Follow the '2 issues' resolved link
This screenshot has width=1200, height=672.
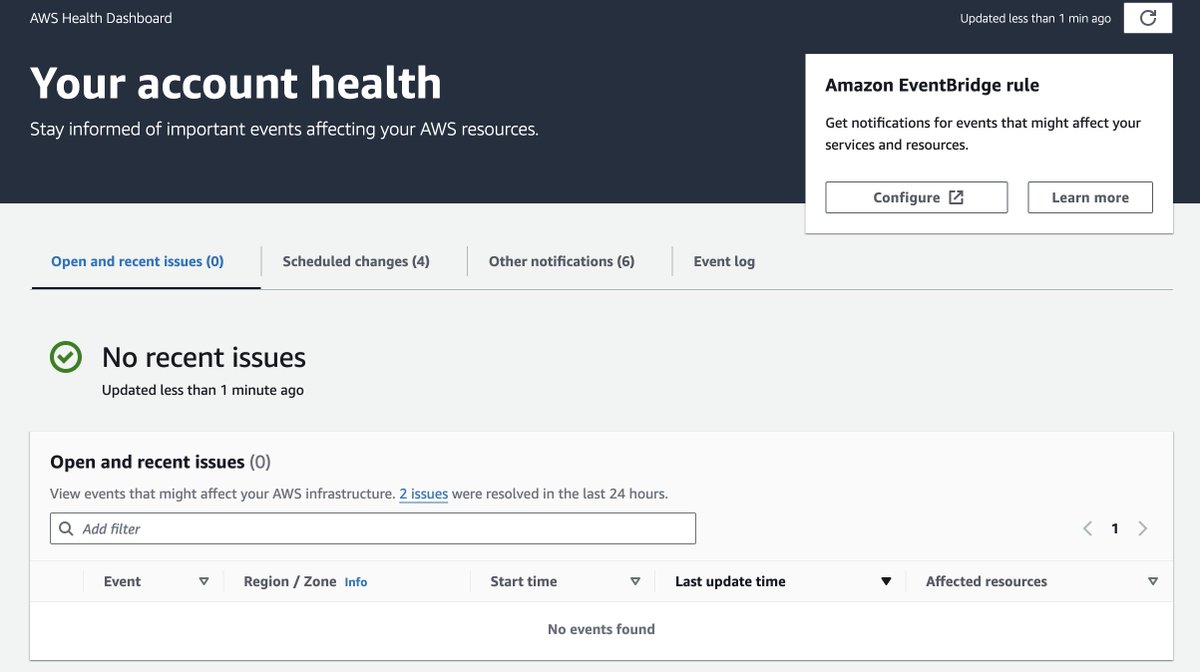[423, 494]
